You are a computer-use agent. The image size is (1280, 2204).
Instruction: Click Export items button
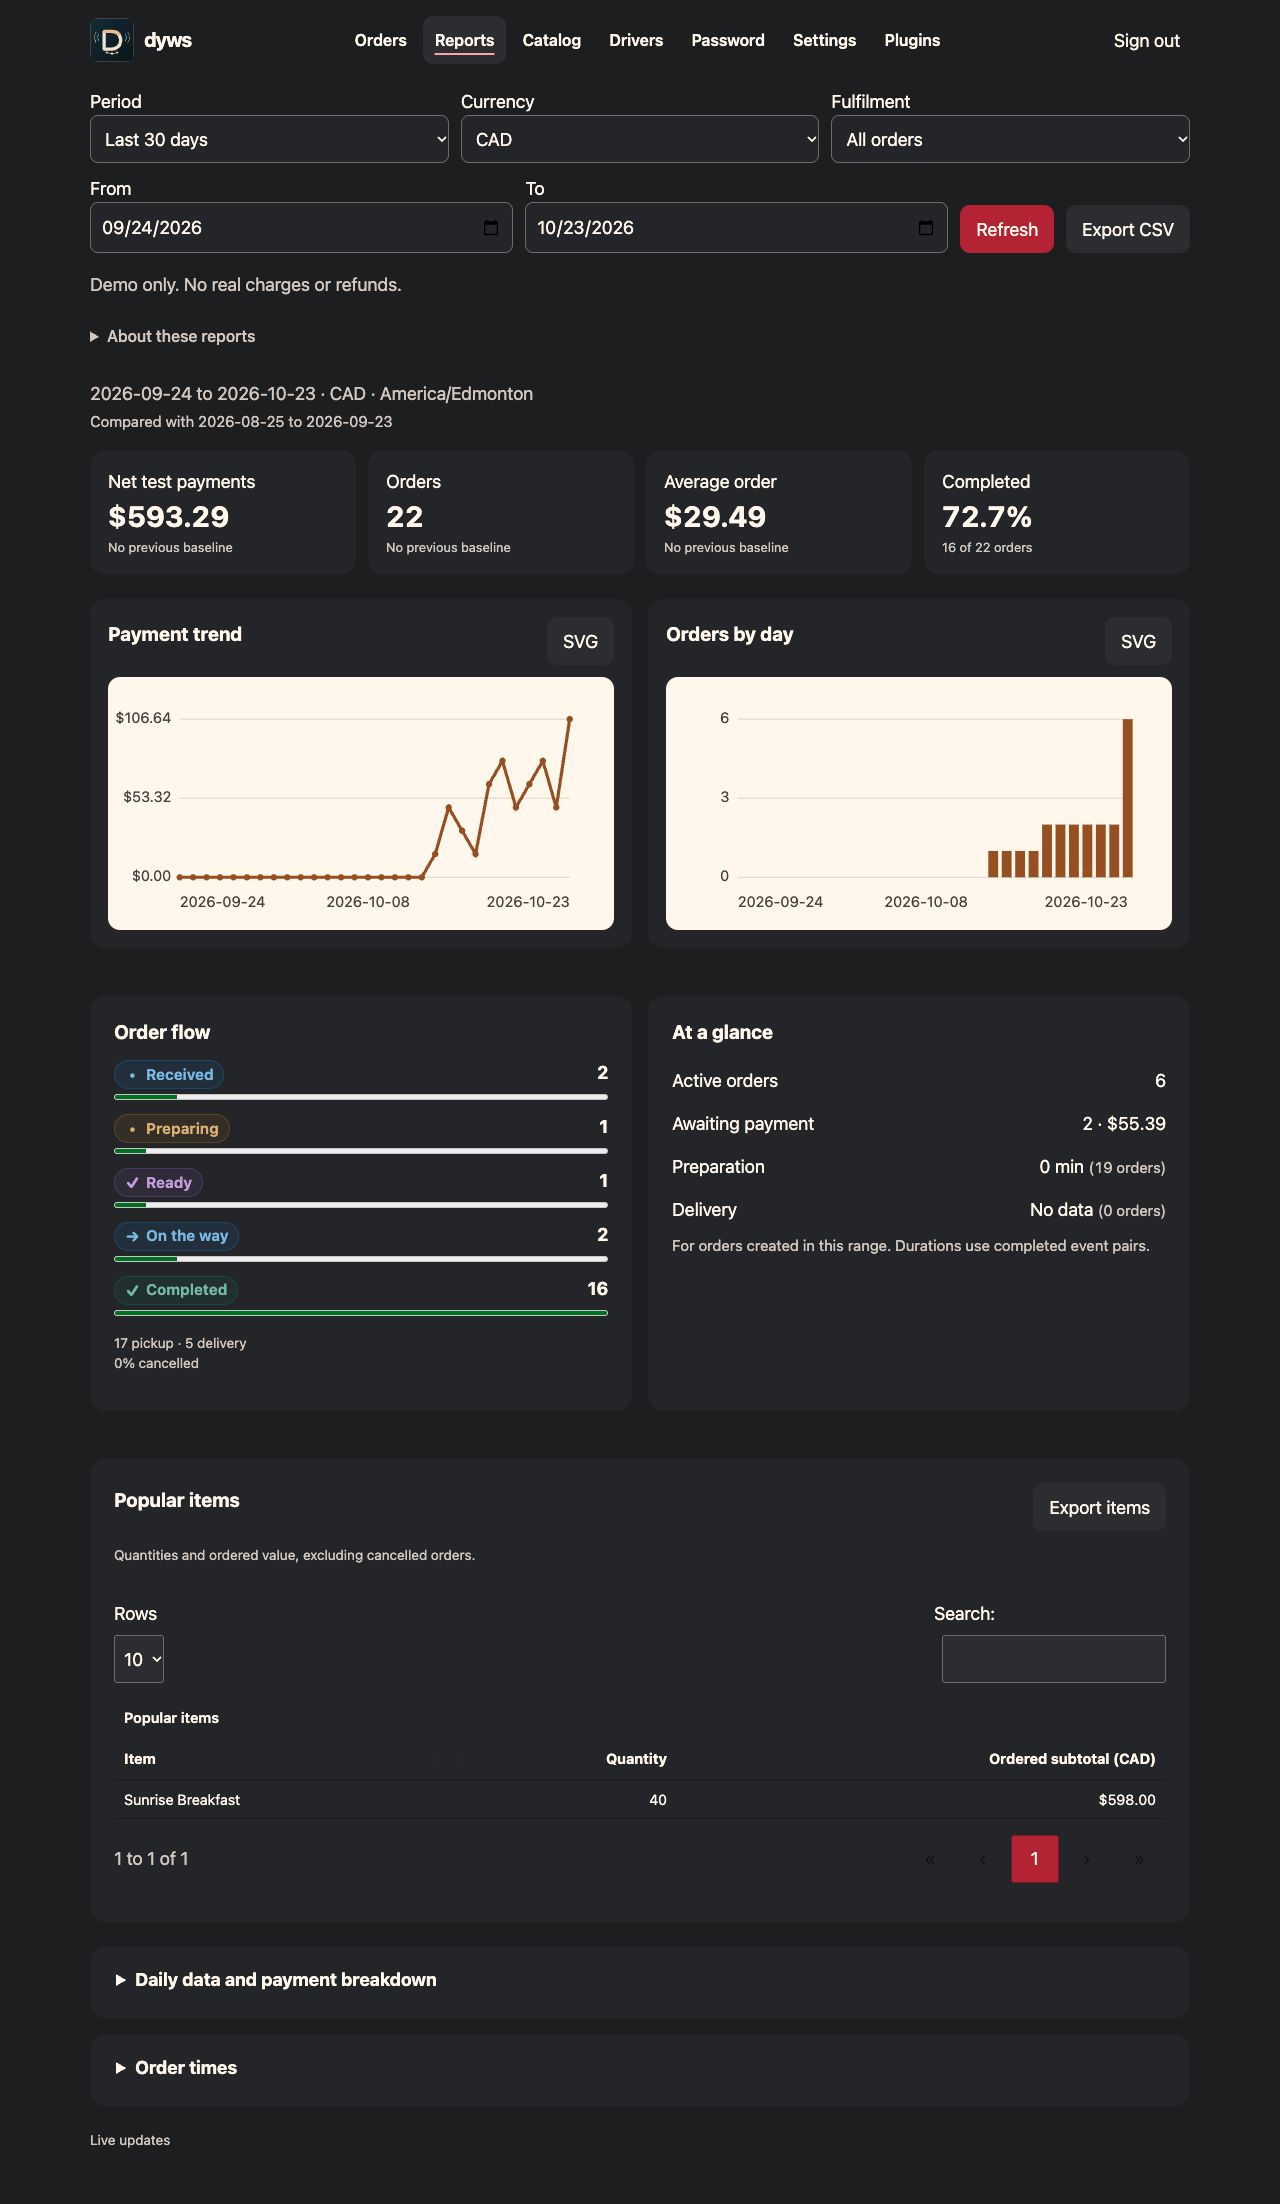[x=1099, y=1507]
